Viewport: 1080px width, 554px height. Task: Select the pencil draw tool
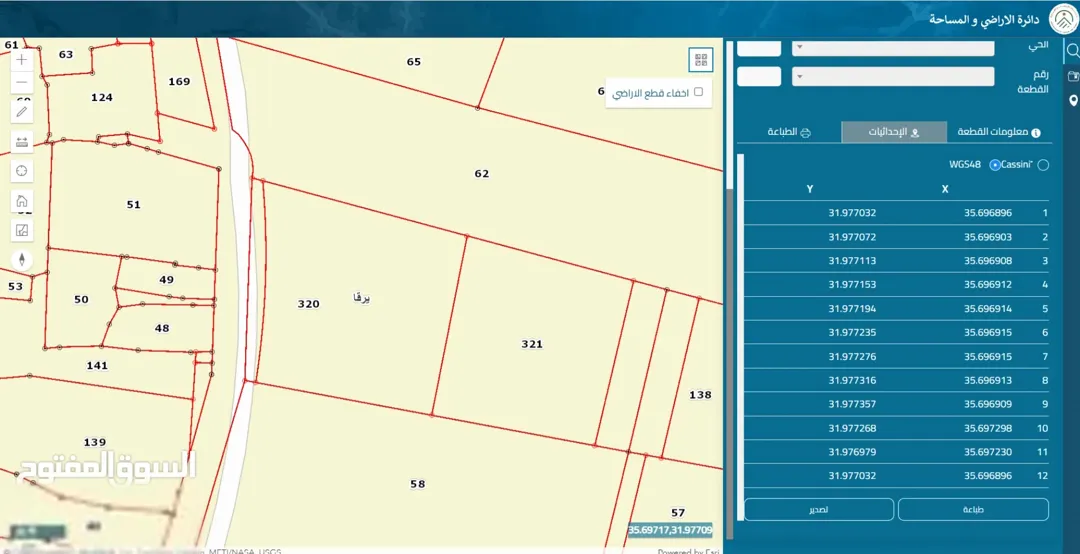coord(22,112)
